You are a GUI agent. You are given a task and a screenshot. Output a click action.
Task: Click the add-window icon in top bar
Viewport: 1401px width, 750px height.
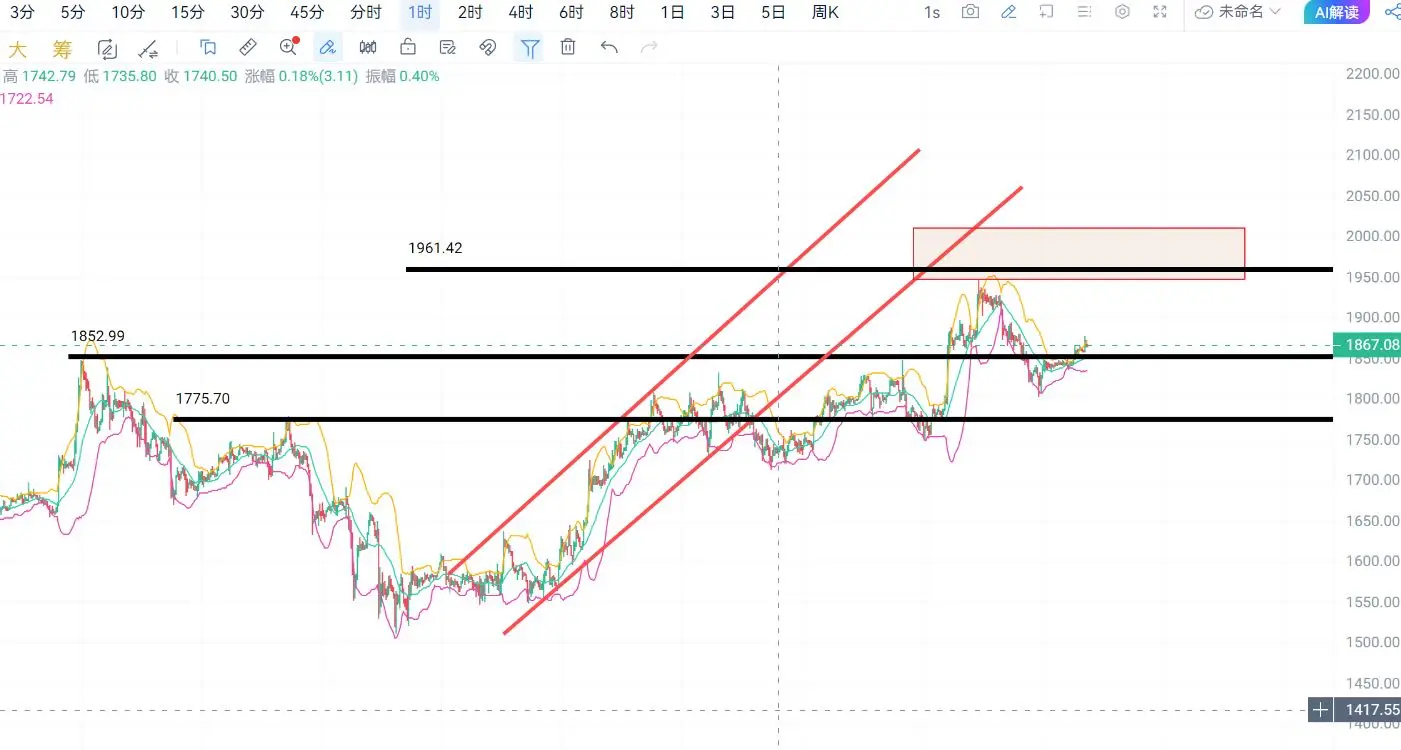[1046, 12]
